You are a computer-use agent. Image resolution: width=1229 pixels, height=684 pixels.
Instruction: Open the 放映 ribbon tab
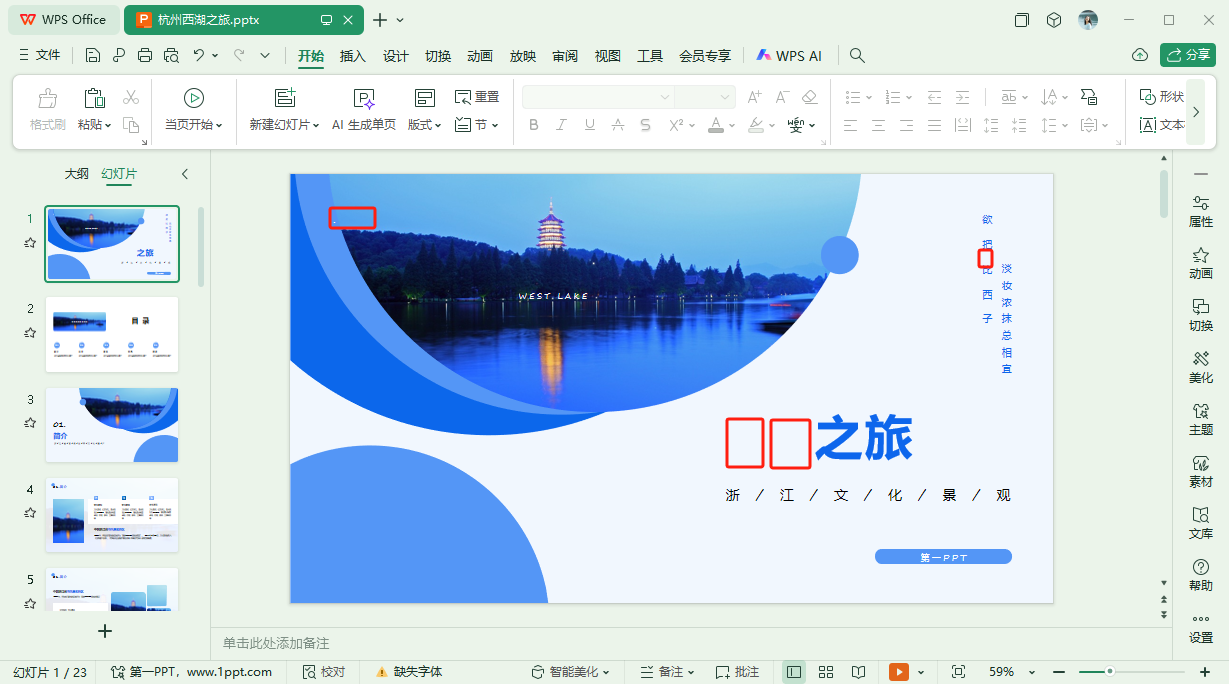(521, 57)
